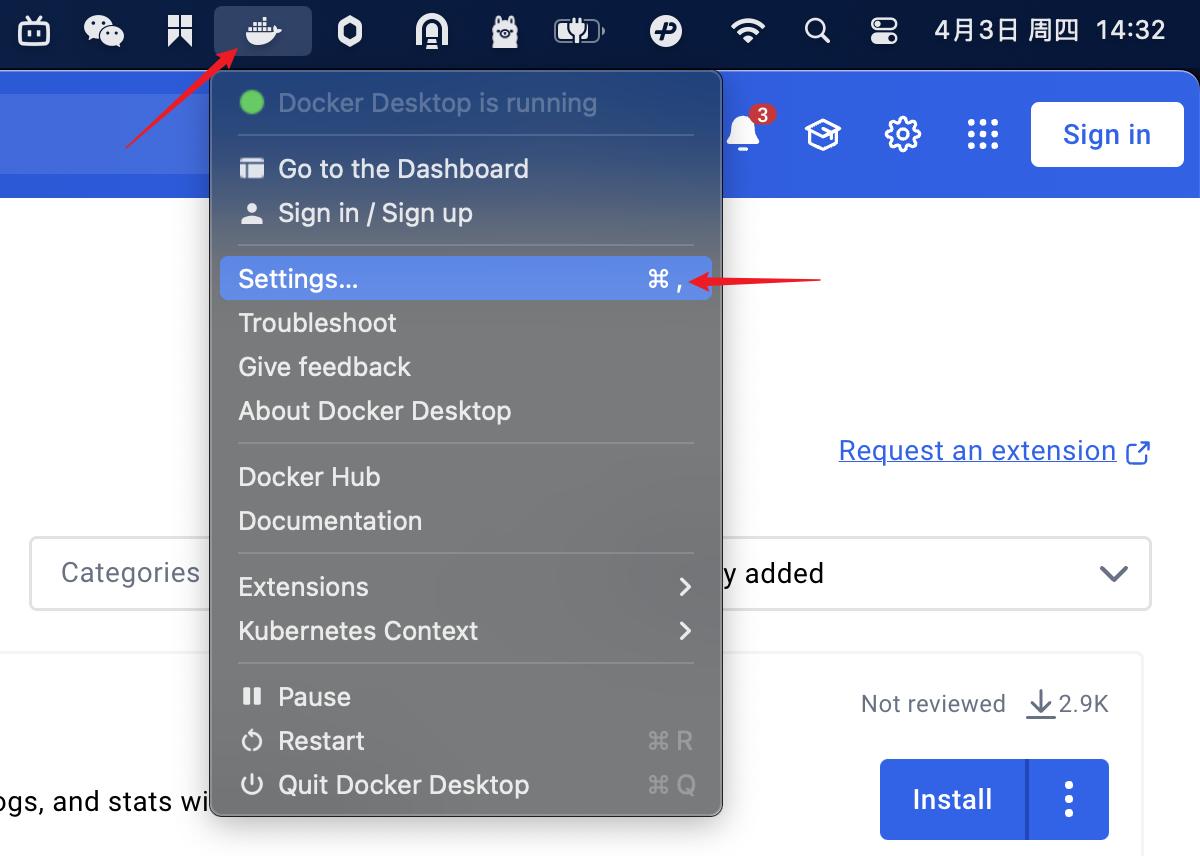
Task: Open About Docker Desktop menu item
Action: [x=466, y=411]
